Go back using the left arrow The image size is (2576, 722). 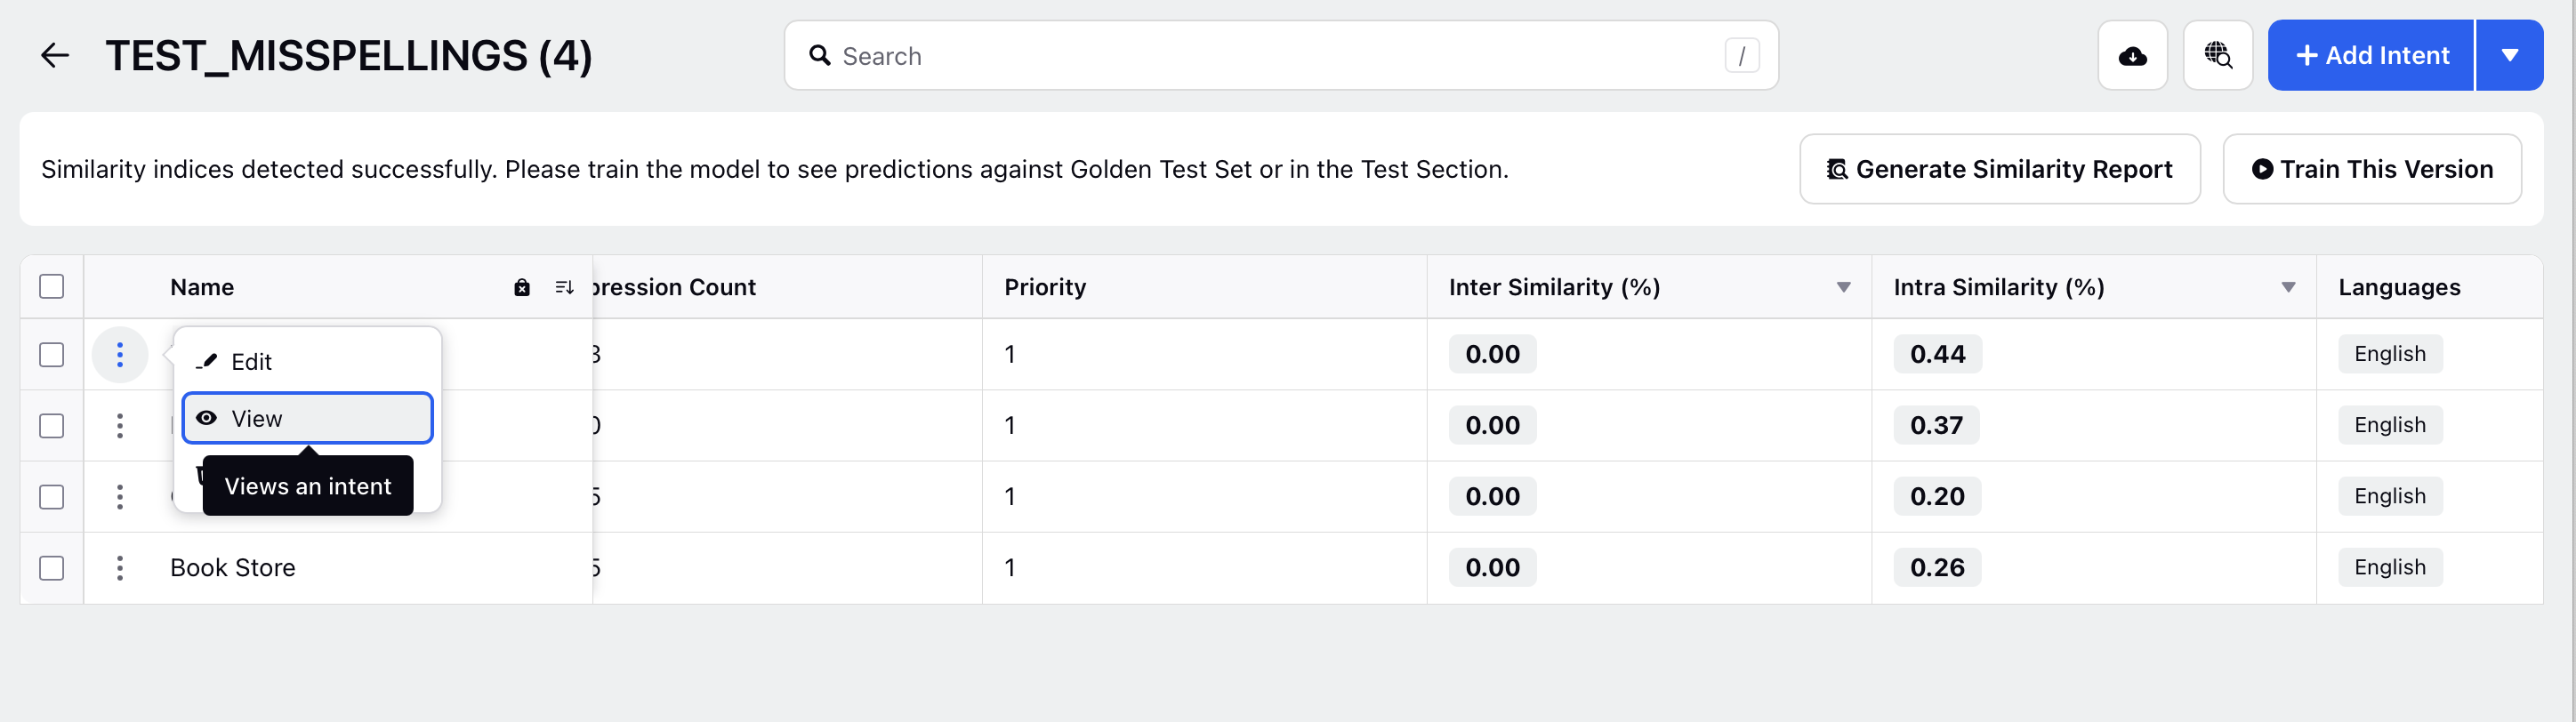(x=54, y=55)
